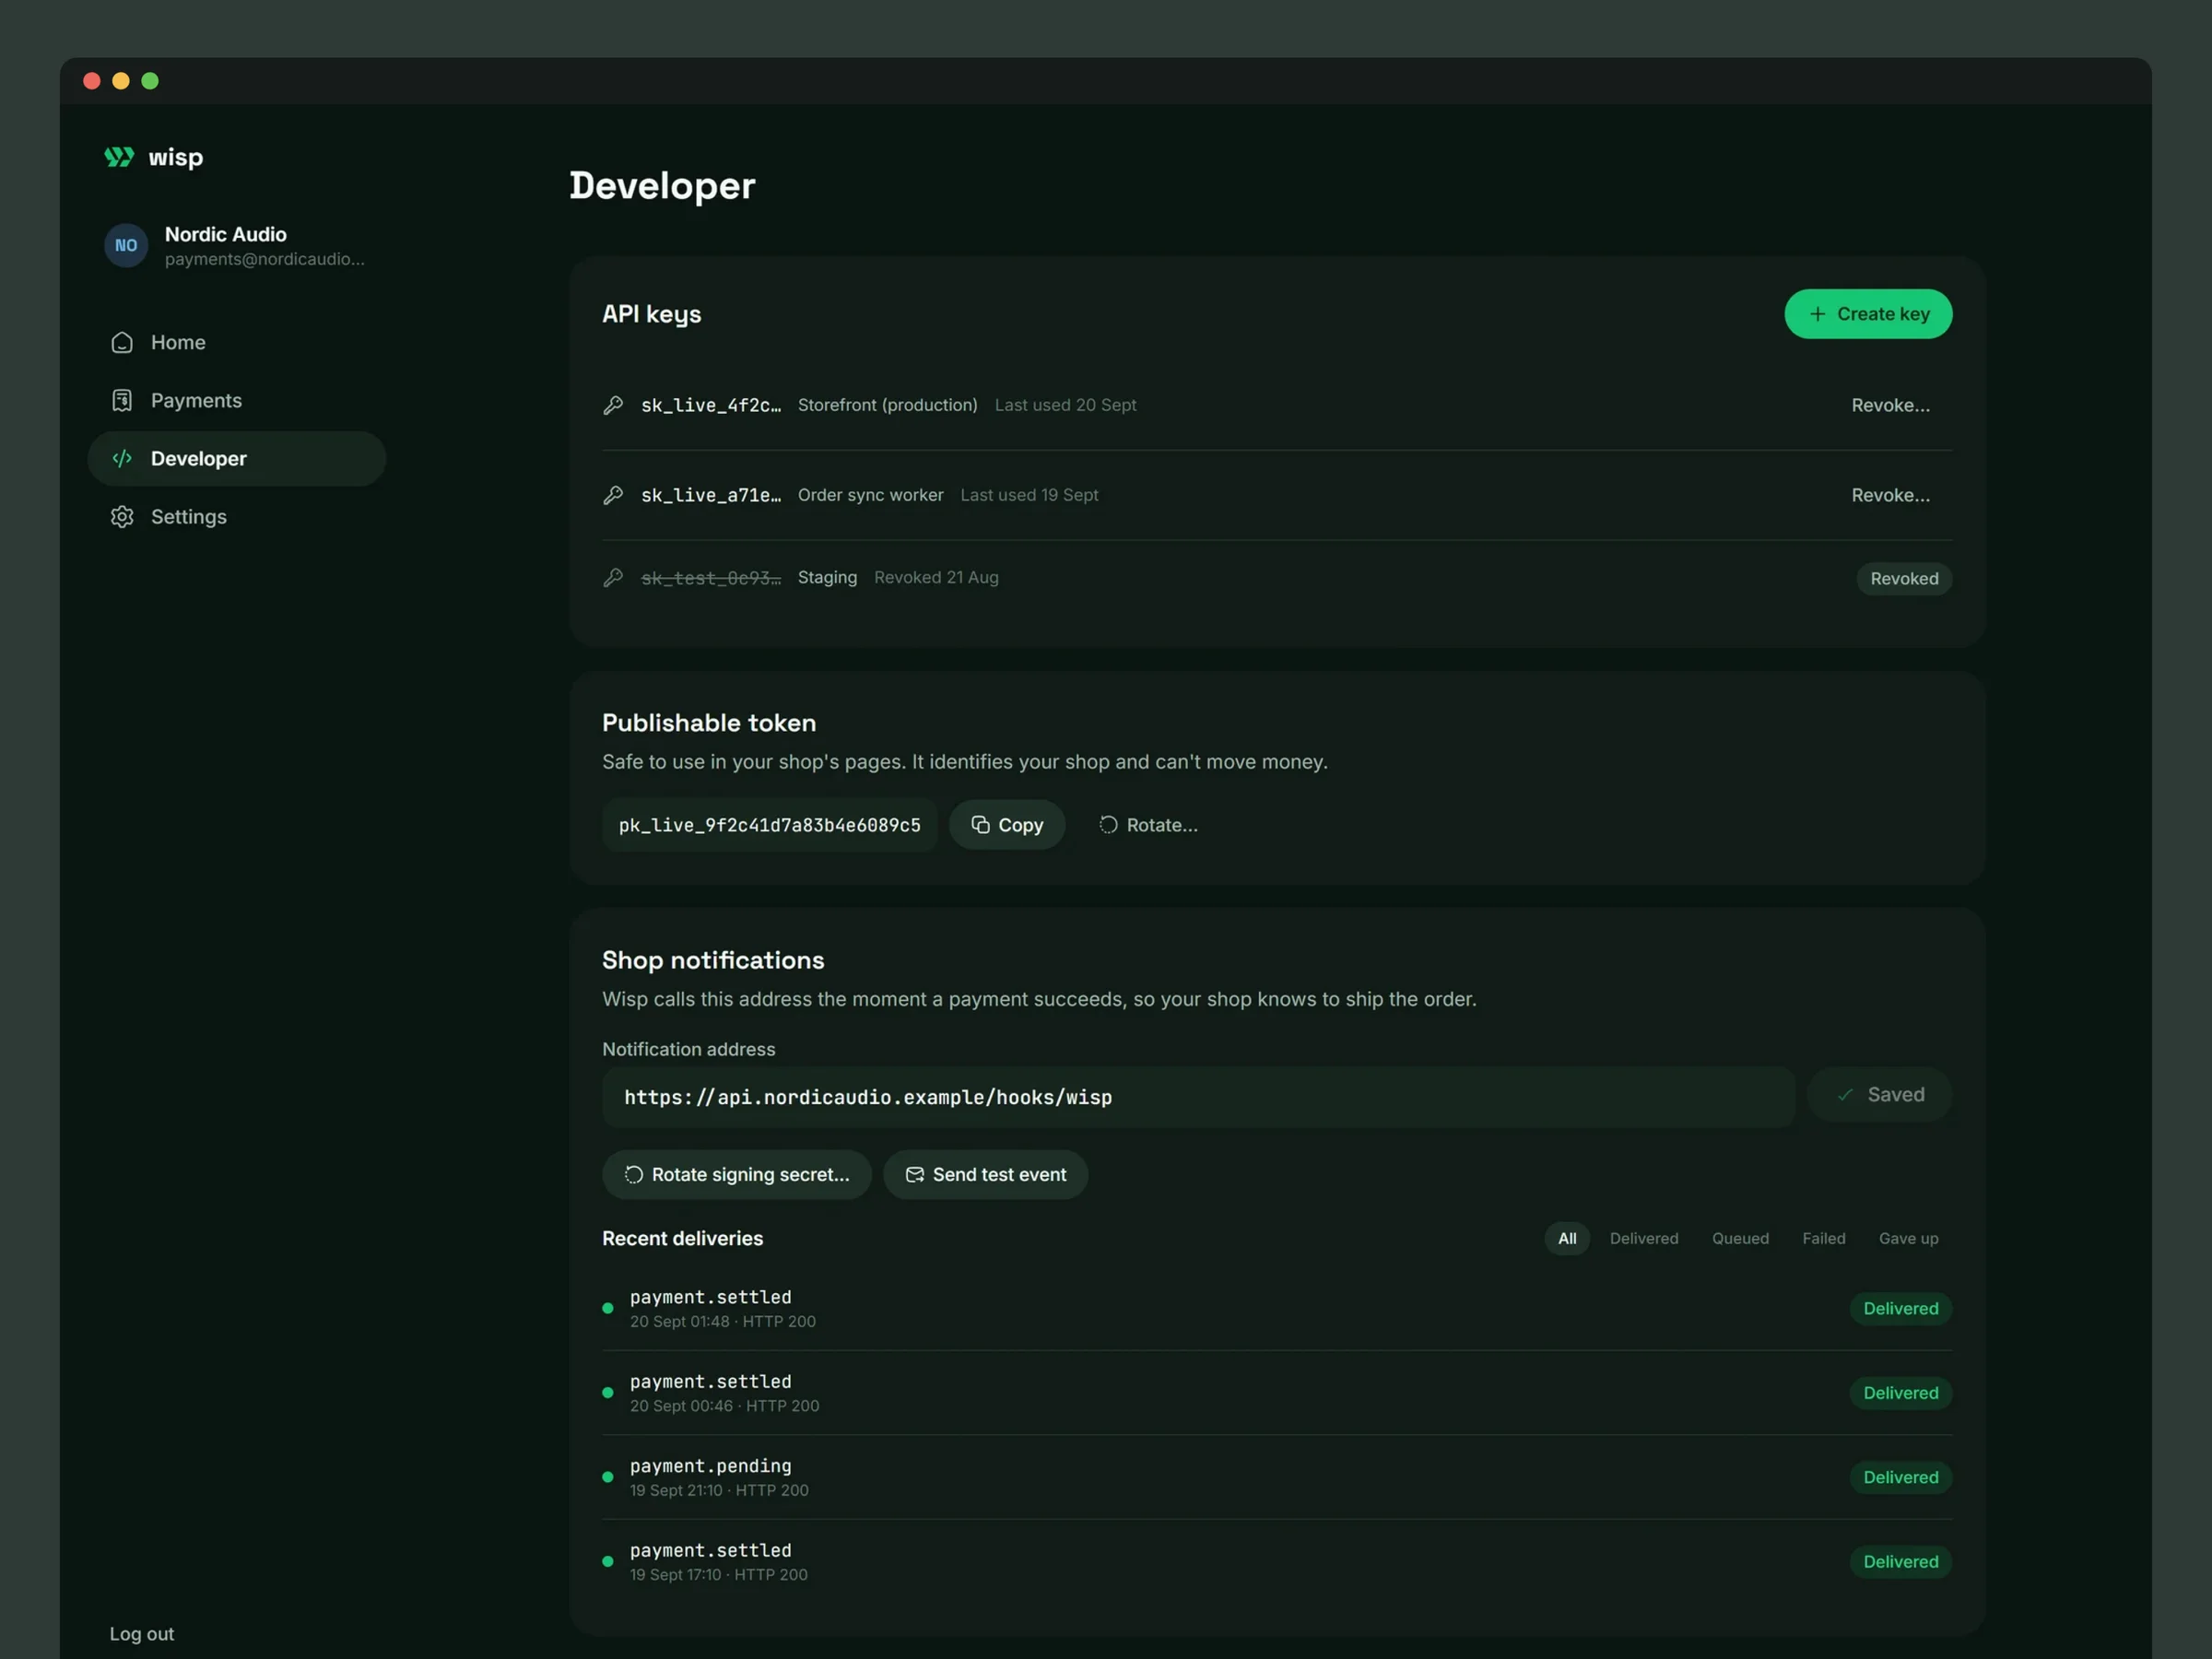
Task: Open payment.settled delivery at 20 Sept 00:46
Action: pyautogui.click(x=1277, y=1393)
